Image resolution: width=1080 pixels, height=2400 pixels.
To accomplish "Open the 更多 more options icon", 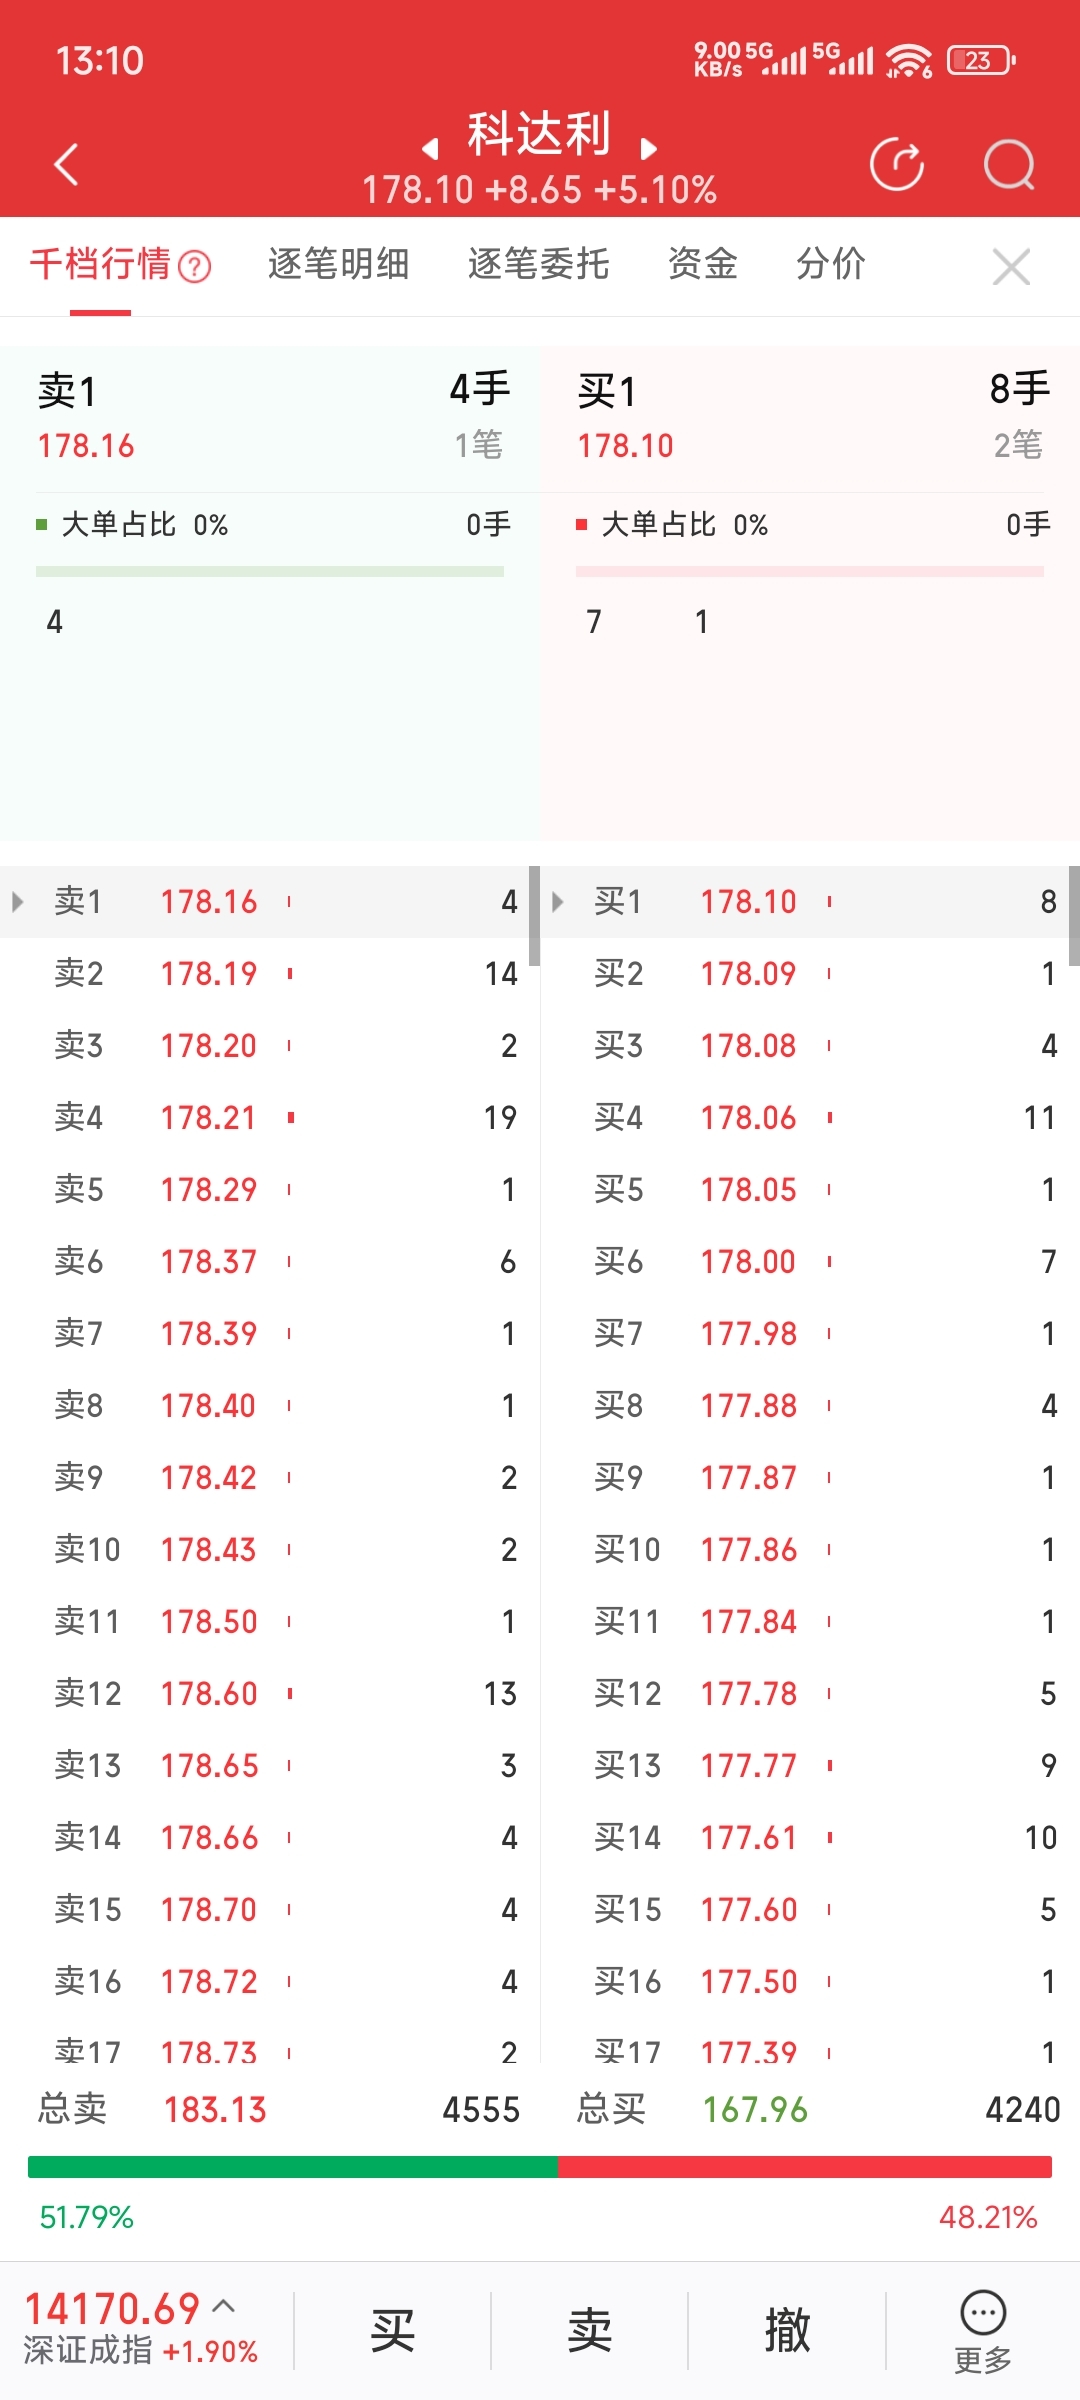I will tap(983, 2329).
